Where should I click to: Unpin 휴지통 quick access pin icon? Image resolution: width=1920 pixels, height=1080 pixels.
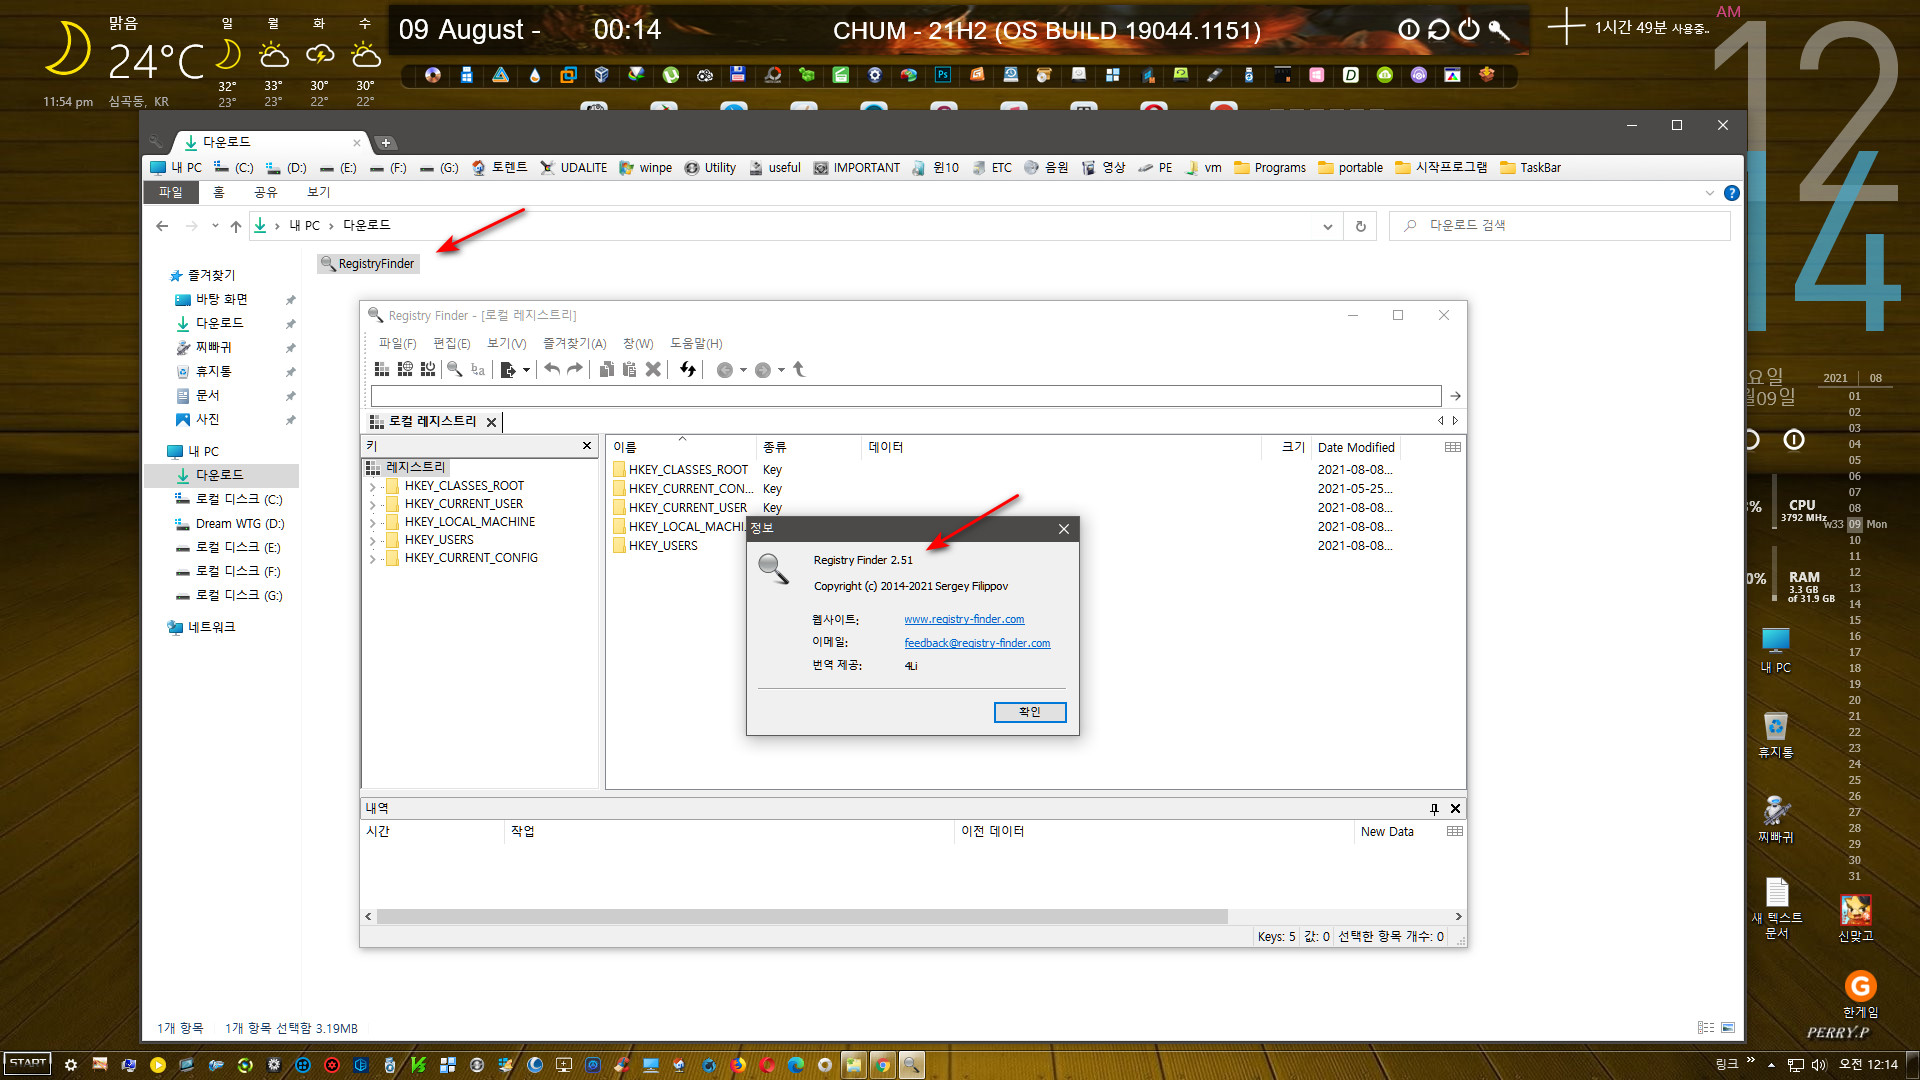290,372
